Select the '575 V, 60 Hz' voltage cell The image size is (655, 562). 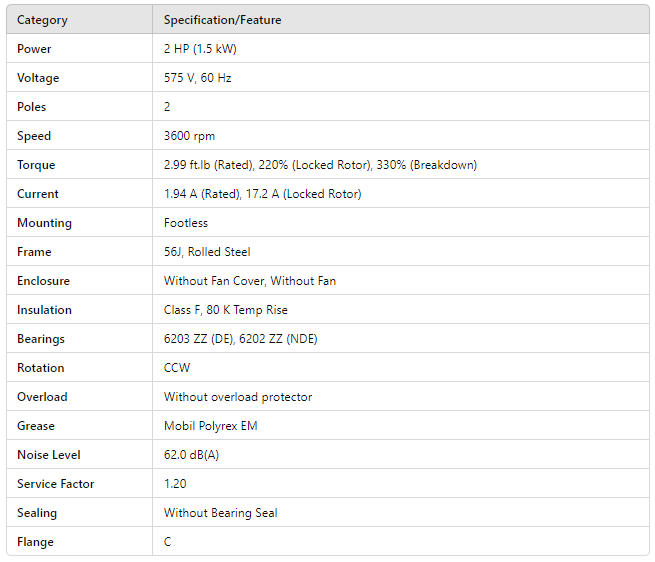coord(197,78)
